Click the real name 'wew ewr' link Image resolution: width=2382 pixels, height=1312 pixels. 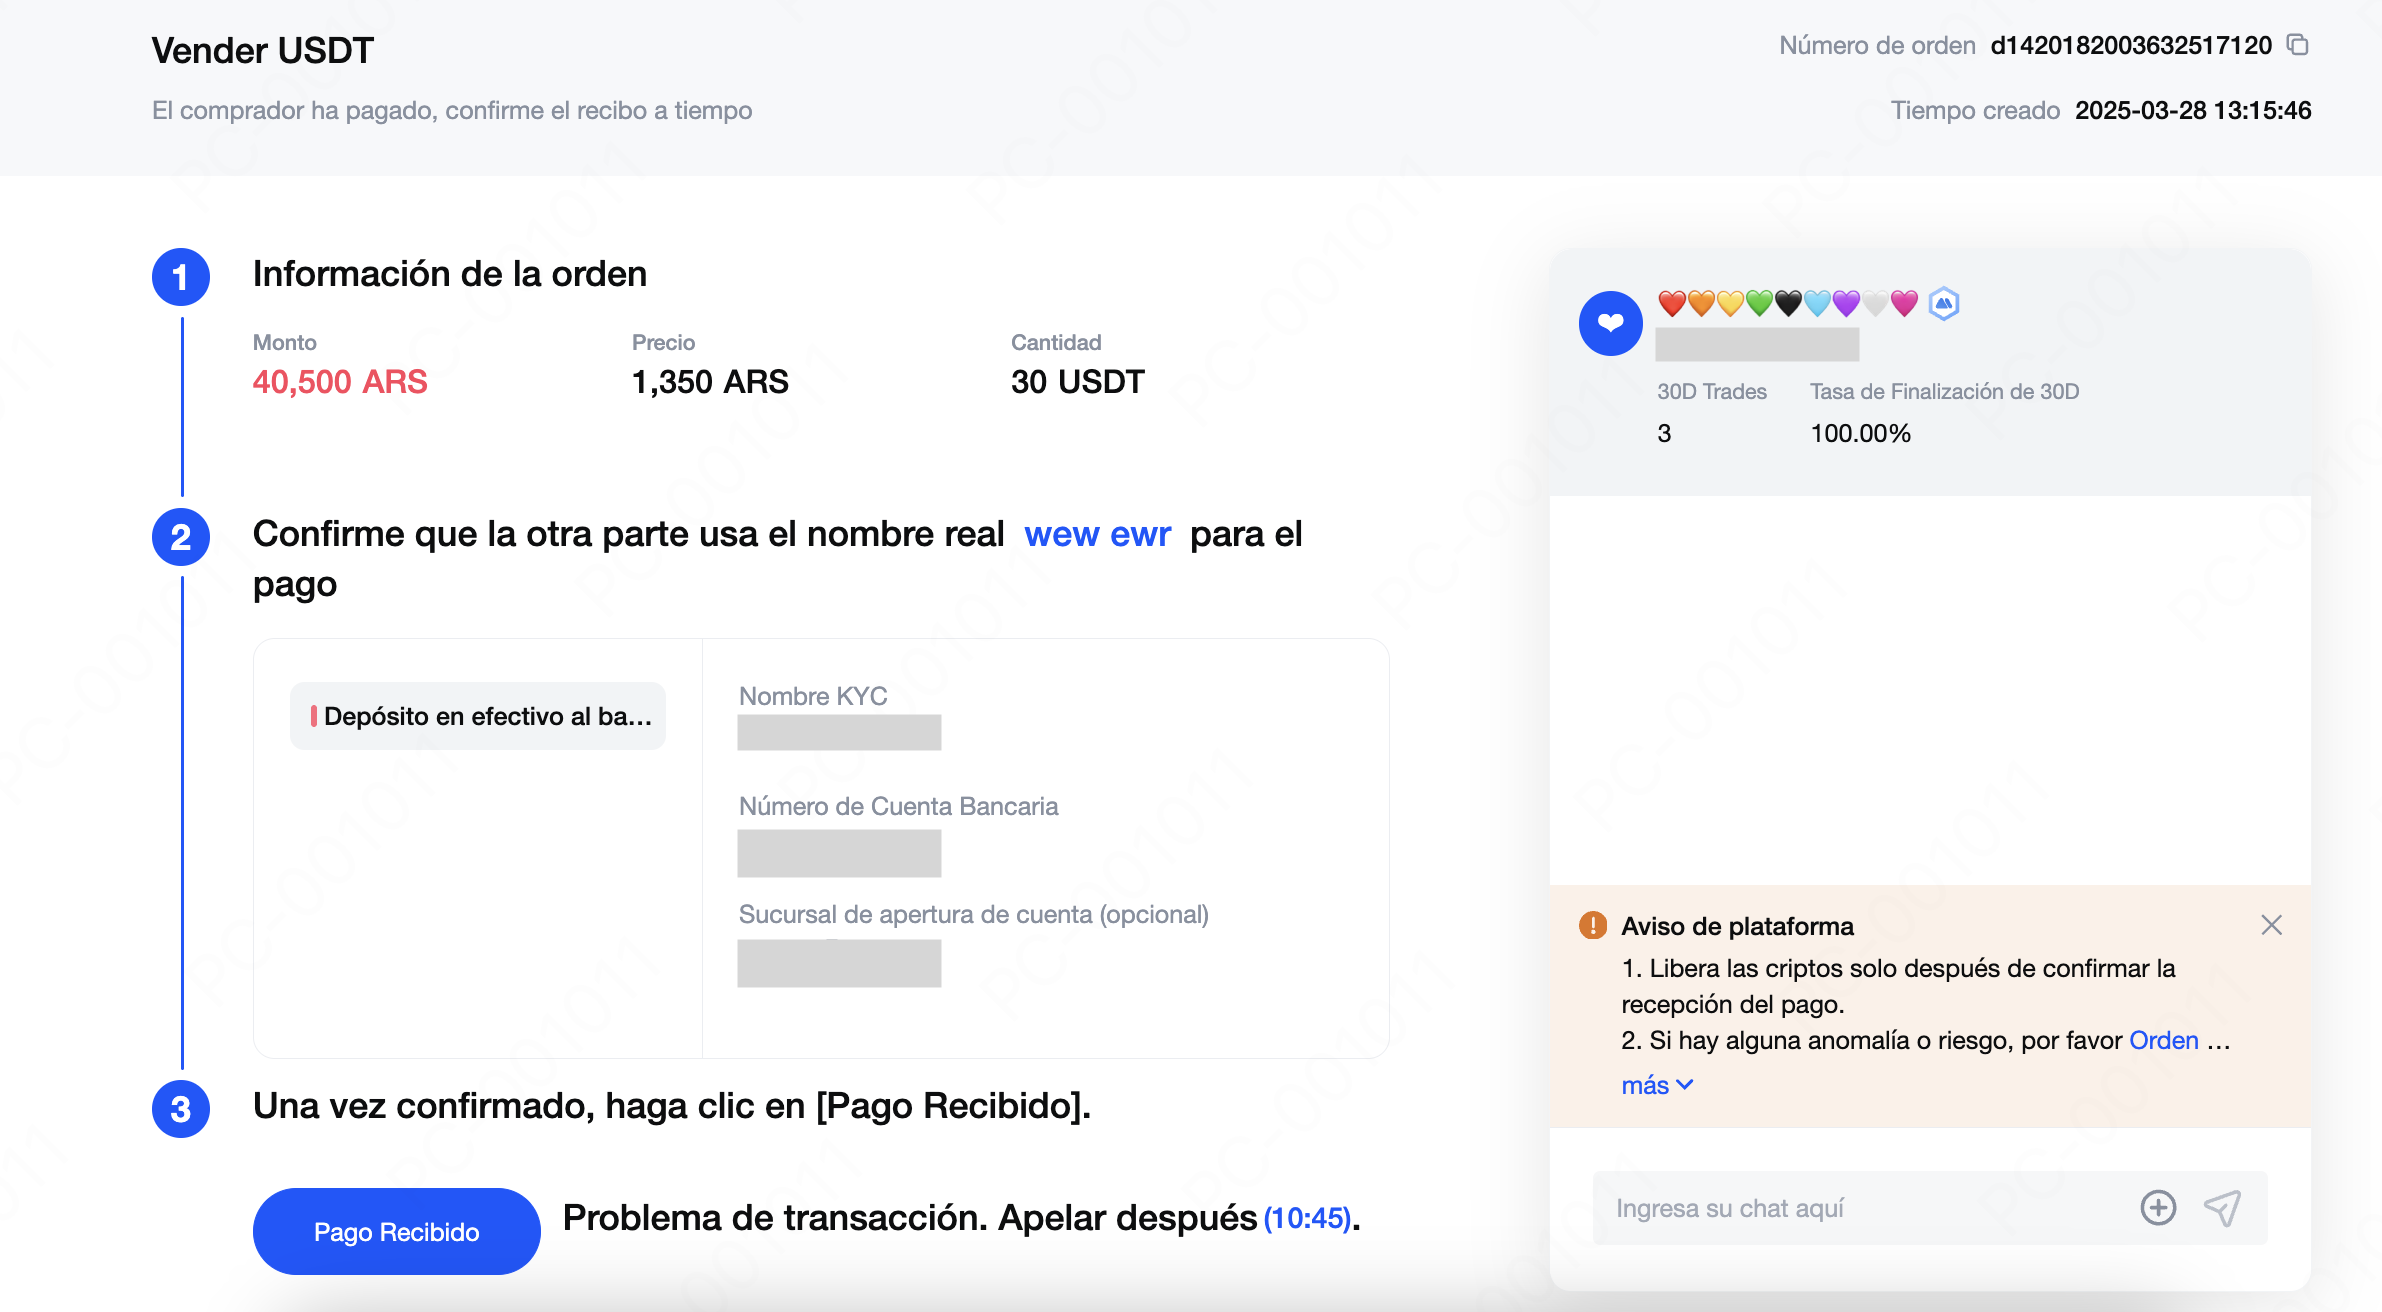[1097, 534]
